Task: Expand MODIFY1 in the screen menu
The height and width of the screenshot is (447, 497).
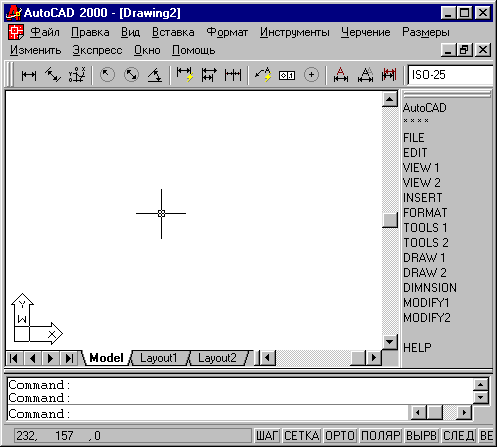Action: pos(426,303)
